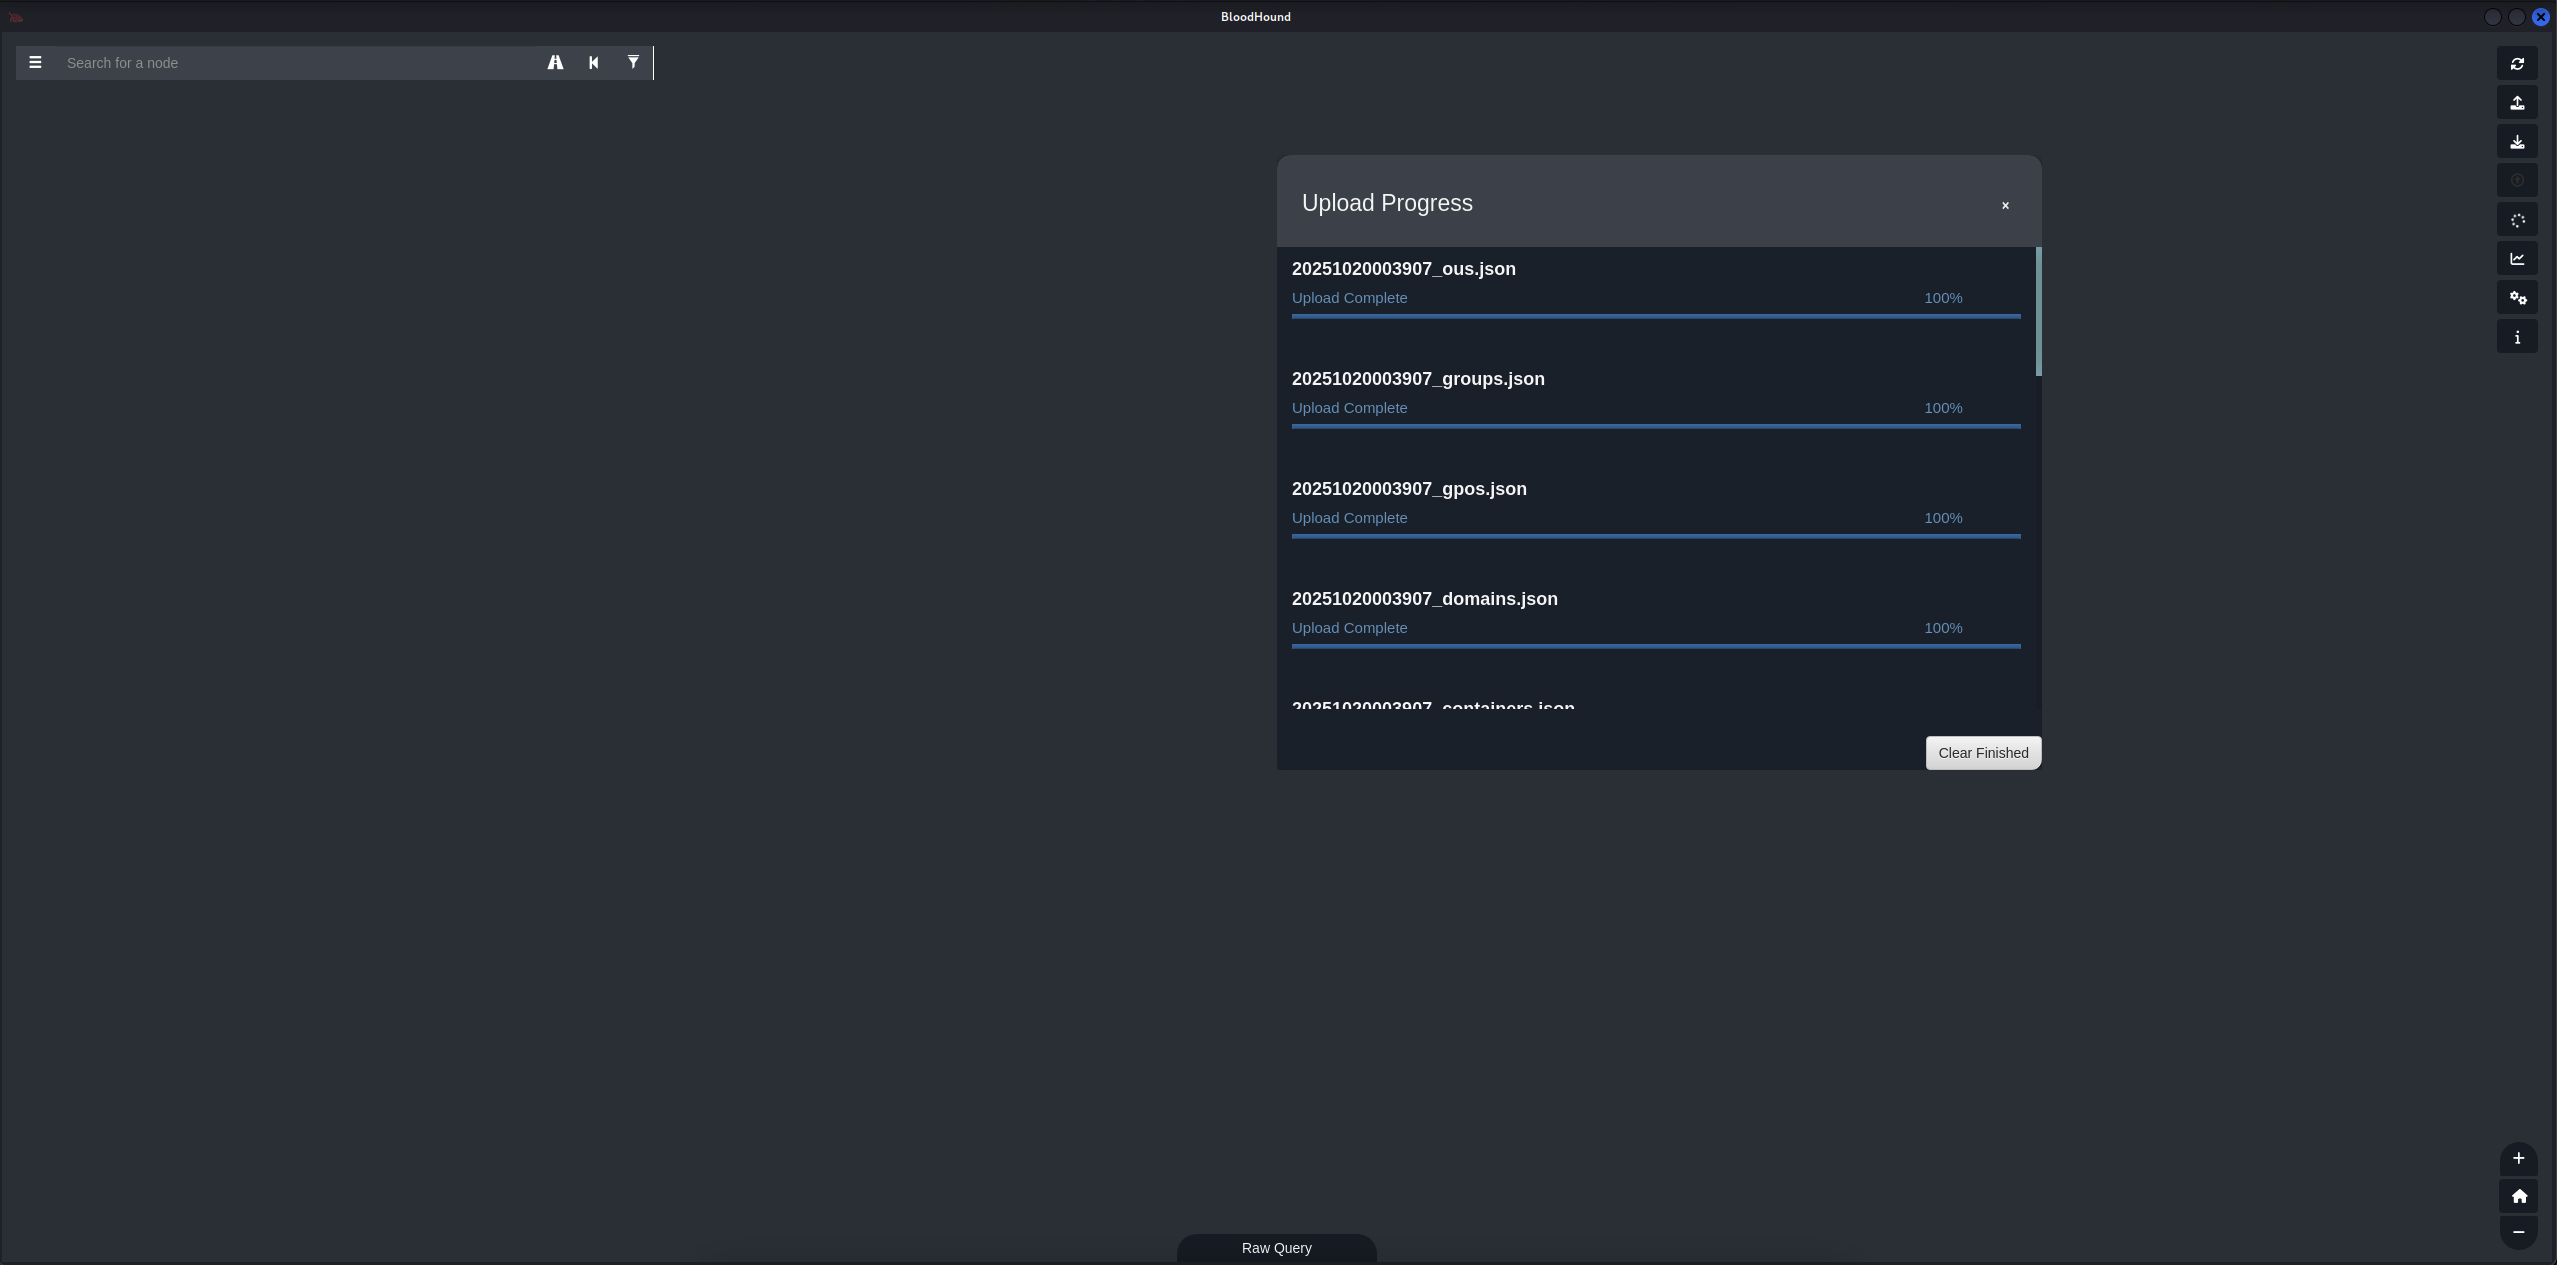This screenshot has height=1265, width=2557.
Task: Click the Export Graph icon
Action: (x=2517, y=103)
